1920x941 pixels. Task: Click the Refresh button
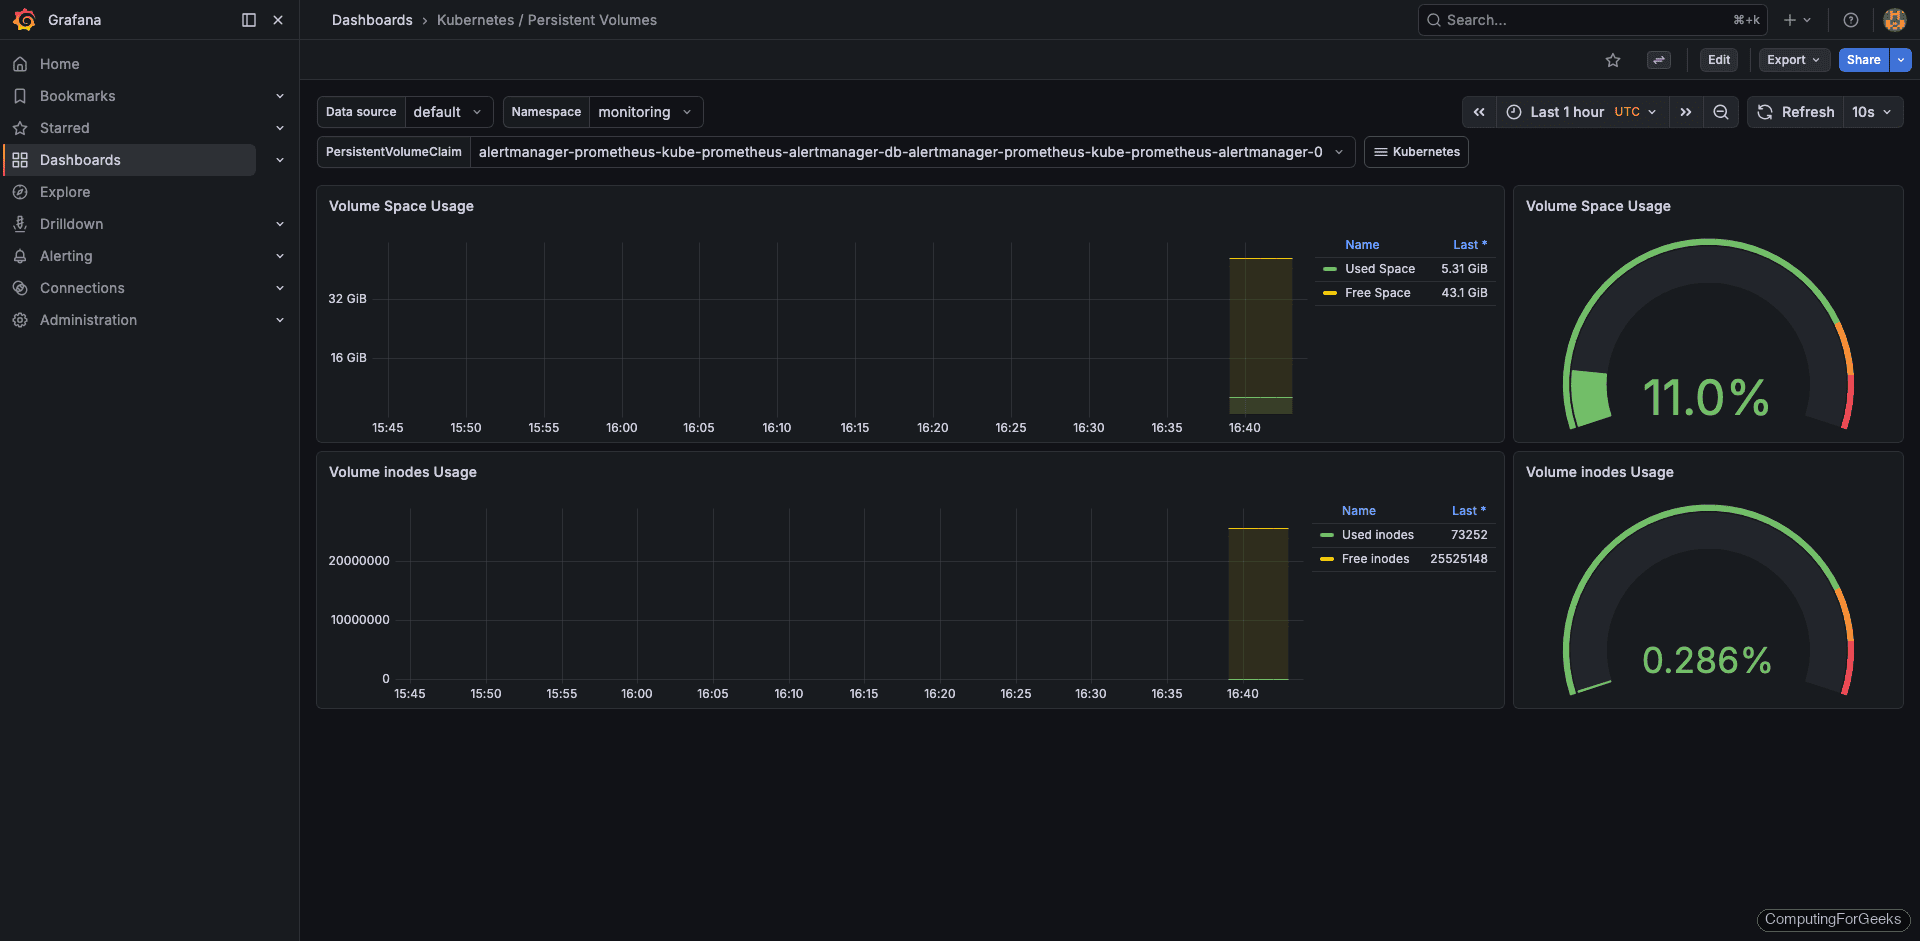click(x=1795, y=111)
